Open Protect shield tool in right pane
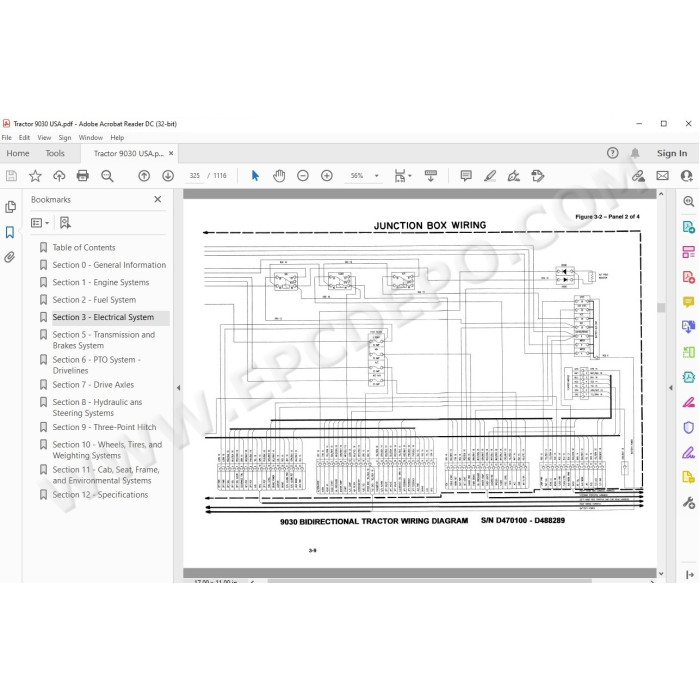 (688, 427)
